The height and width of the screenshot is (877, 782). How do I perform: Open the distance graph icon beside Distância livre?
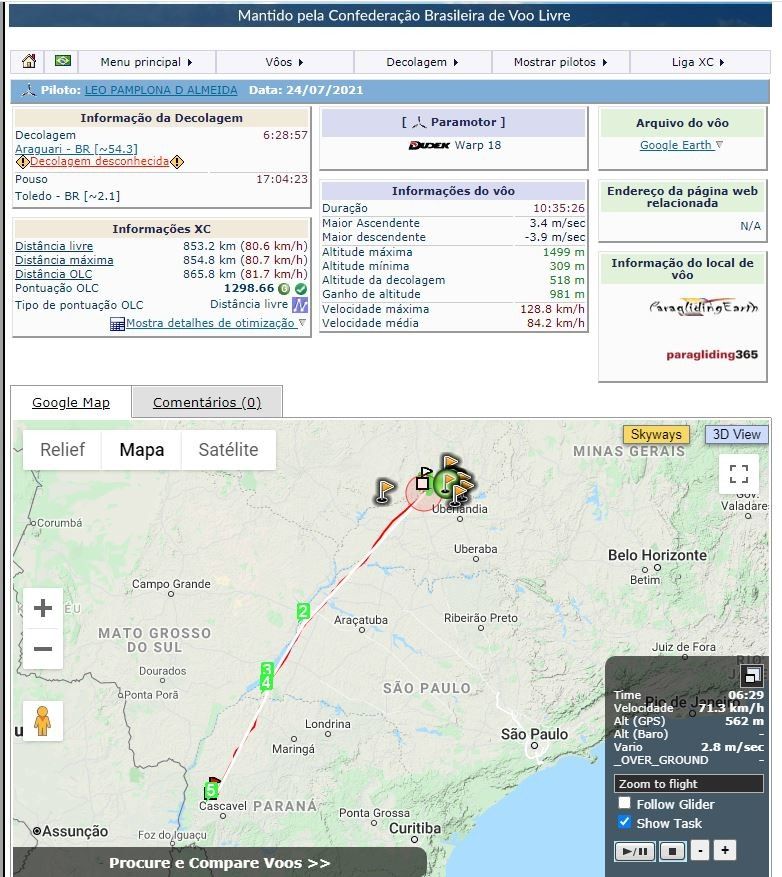point(300,305)
